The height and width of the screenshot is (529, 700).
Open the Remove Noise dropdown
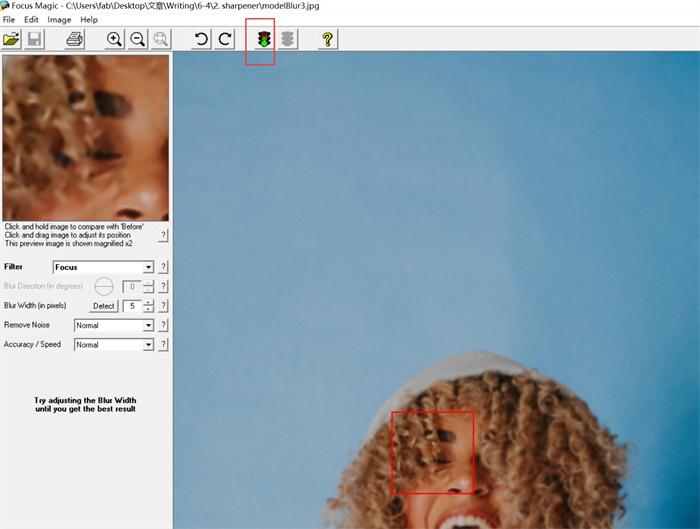(114, 325)
